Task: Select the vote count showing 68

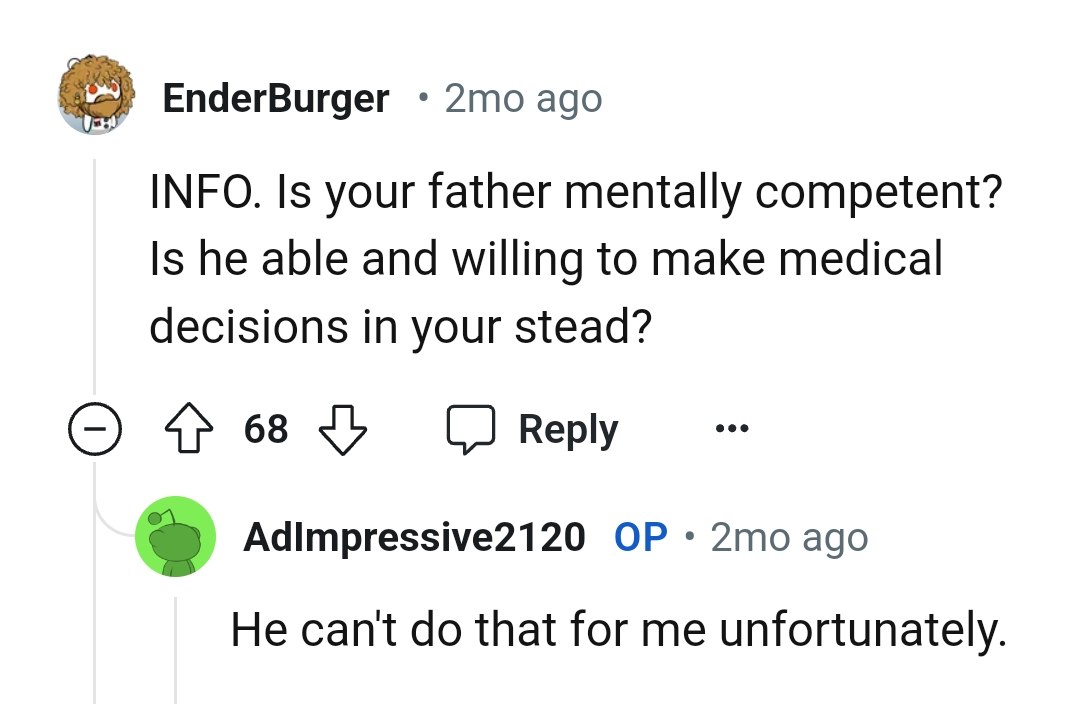Action: coord(266,428)
